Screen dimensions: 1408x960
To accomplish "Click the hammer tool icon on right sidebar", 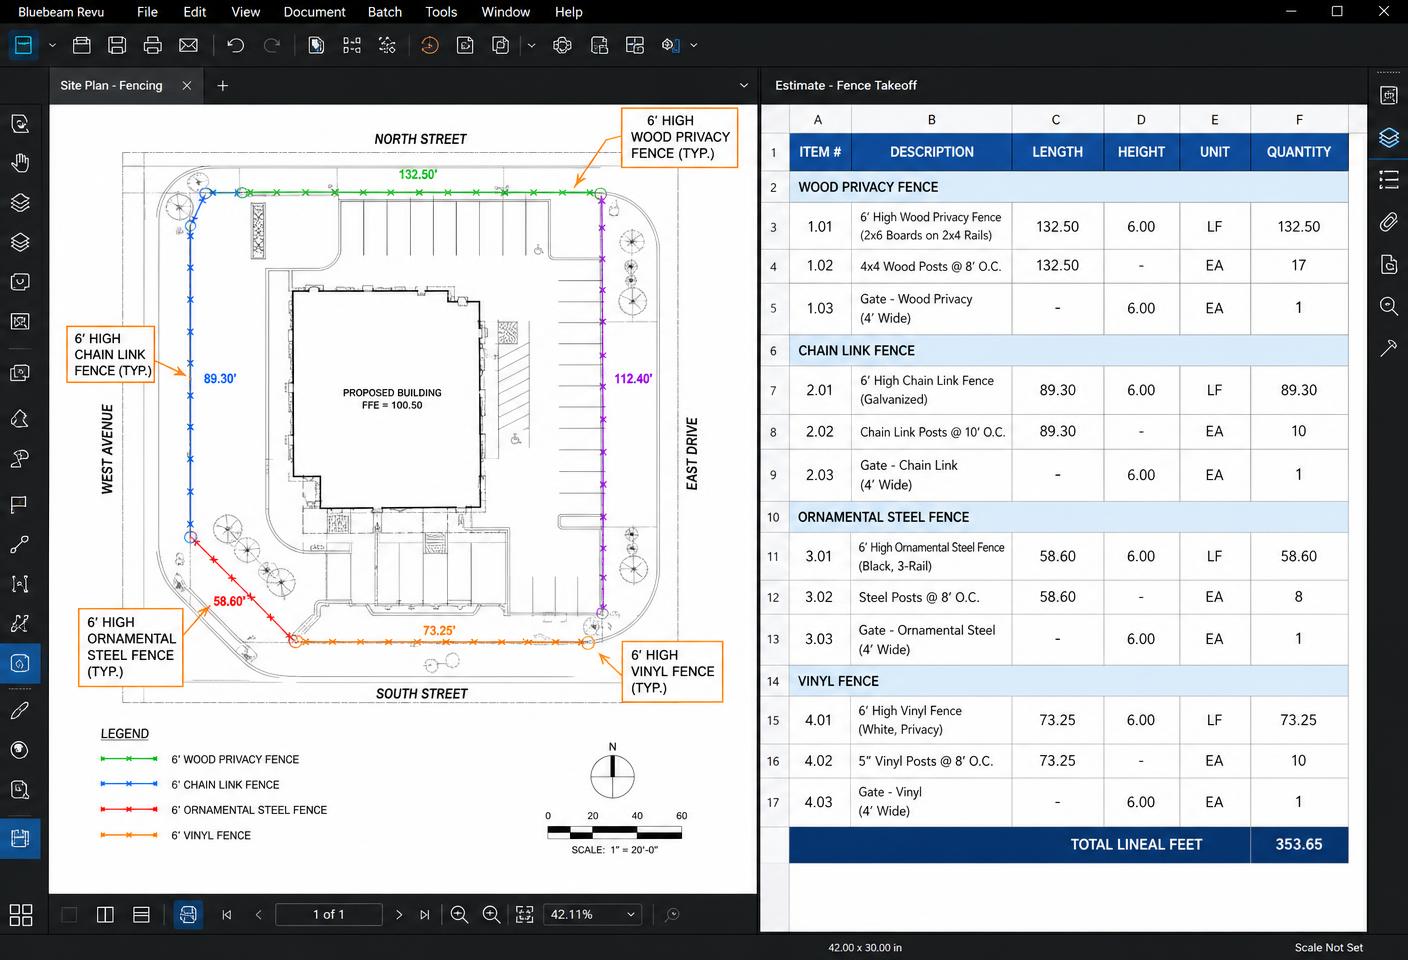I will tap(1388, 348).
